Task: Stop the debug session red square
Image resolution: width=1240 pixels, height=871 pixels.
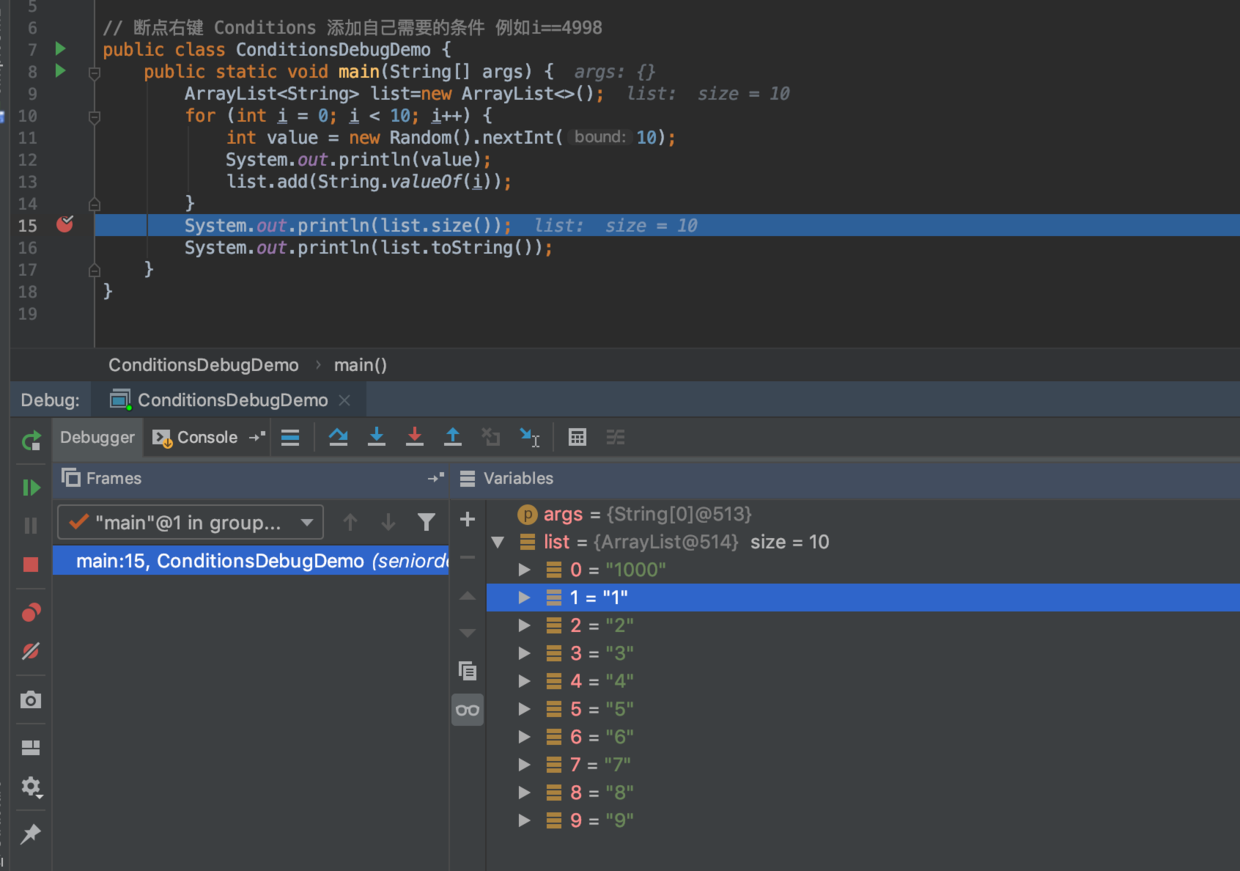Action: tap(31, 564)
